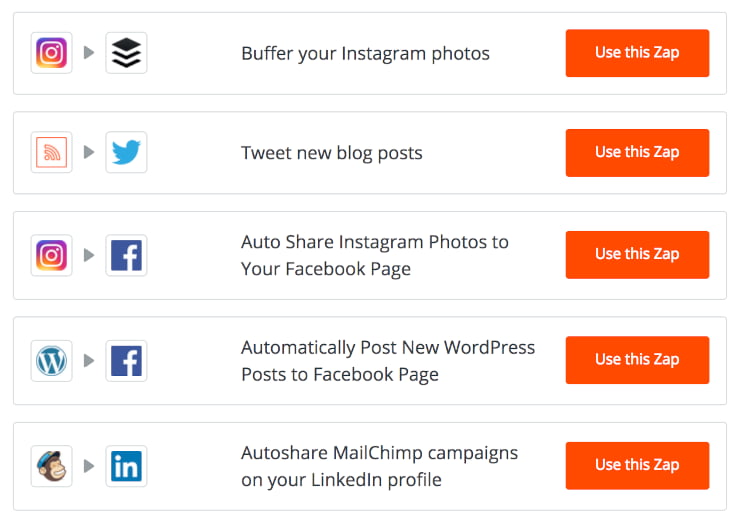740x519 pixels.
Task: Use this Zap for Buffer Instagram photos
Action: point(637,53)
